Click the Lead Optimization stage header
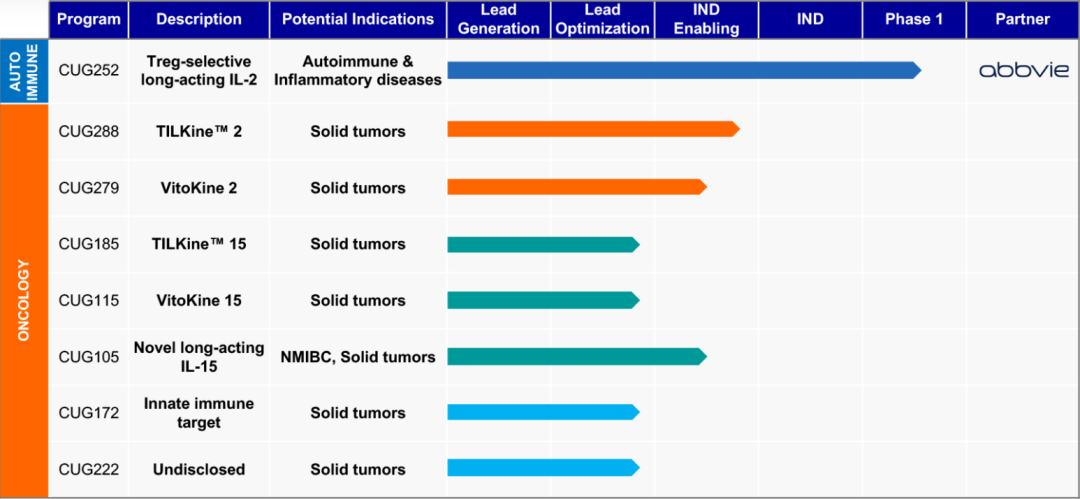Viewport: 1080px width, 499px height. (x=602, y=19)
